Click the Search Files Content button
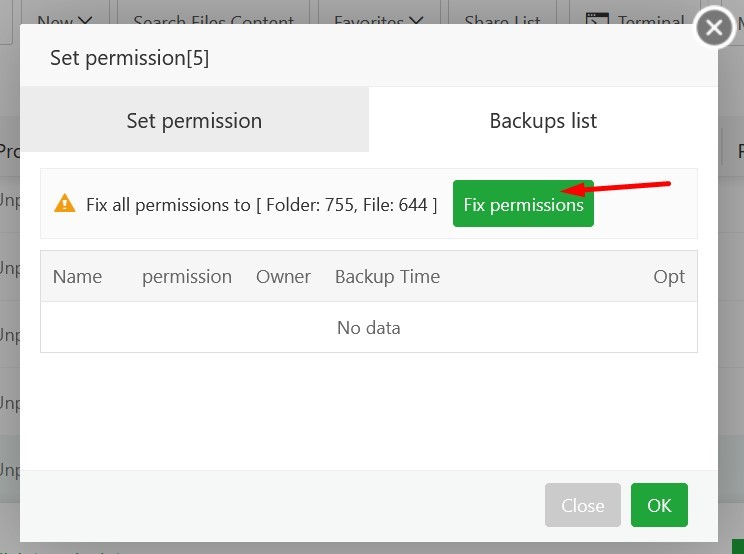This screenshot has height=554, width=744. 214,20
